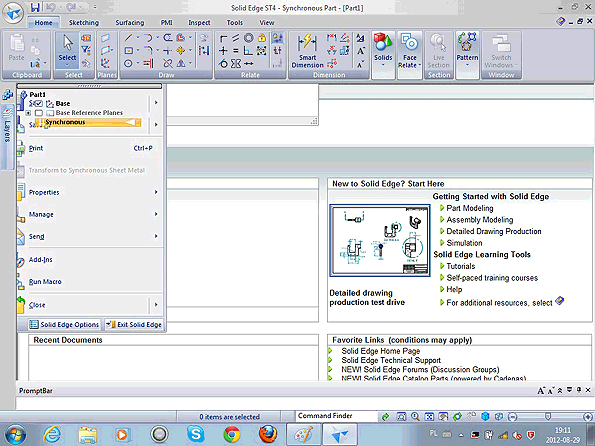Open the Surfacing ribbon tab
The width and height of the screenshot is (595, 446).
click(x=130, y=22)
